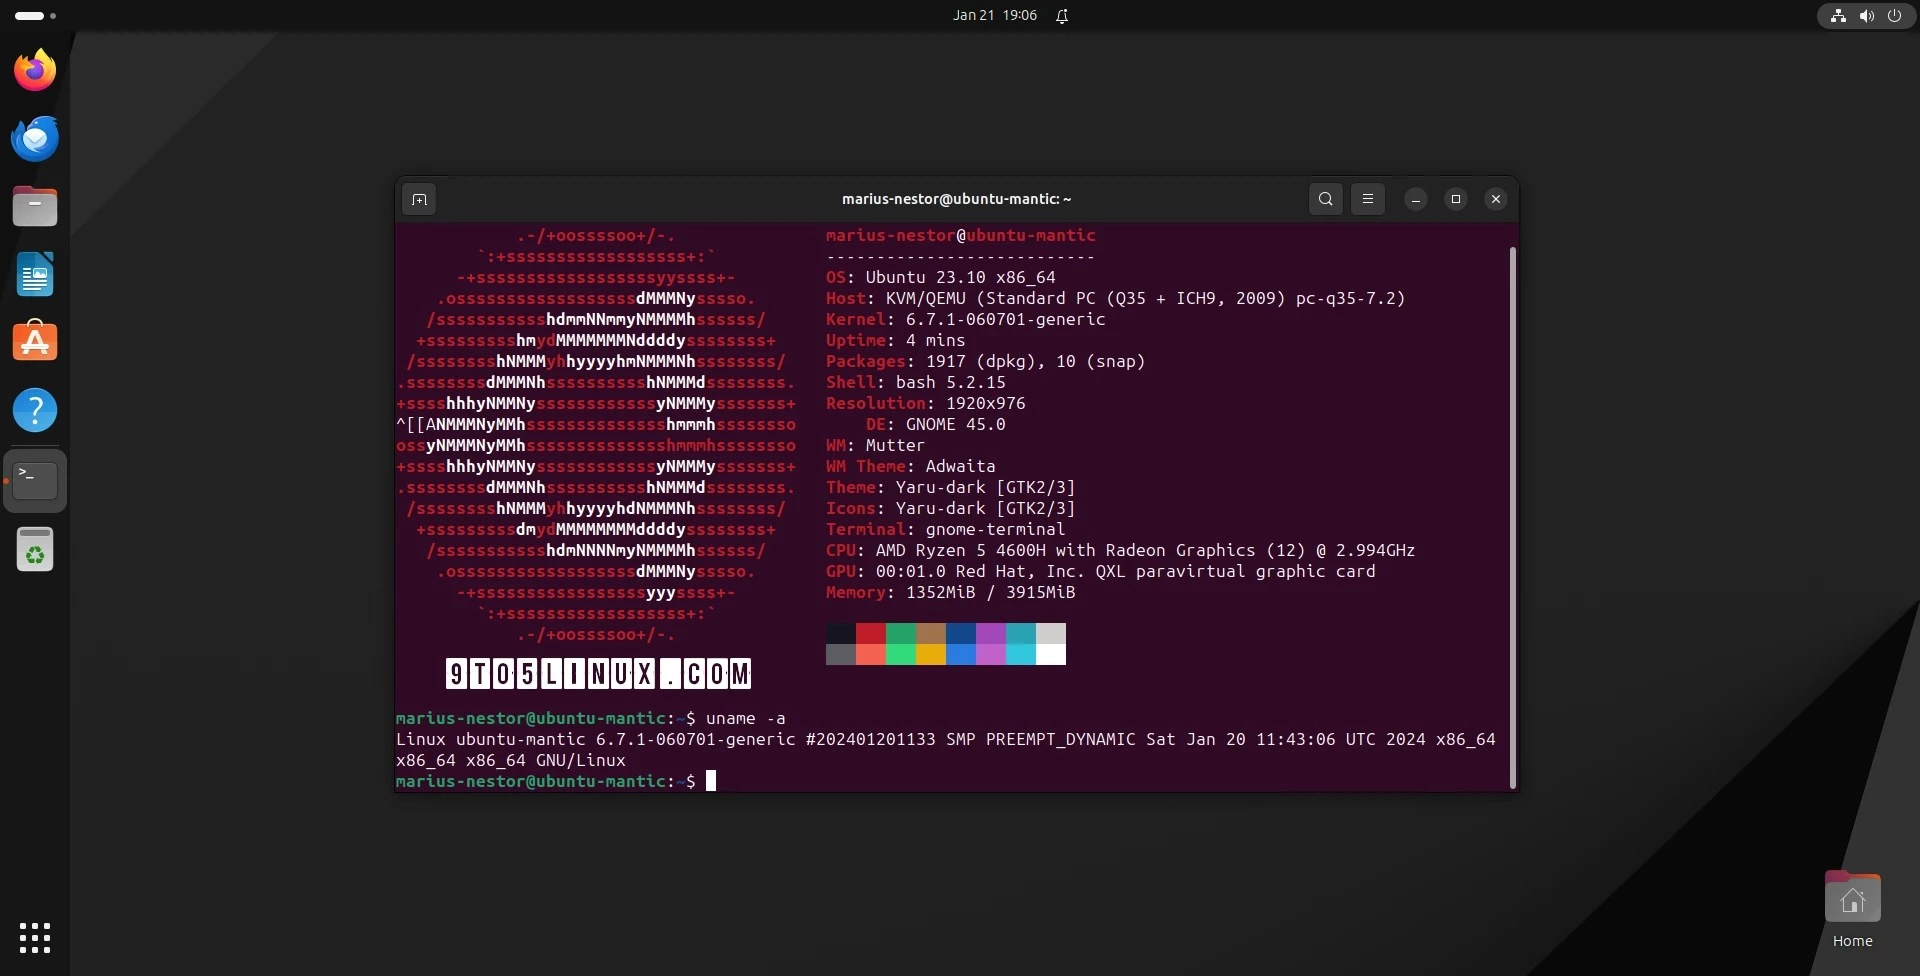
Task: Show Applications grid button
Action: pyautogui.click(x=35, y=938)
